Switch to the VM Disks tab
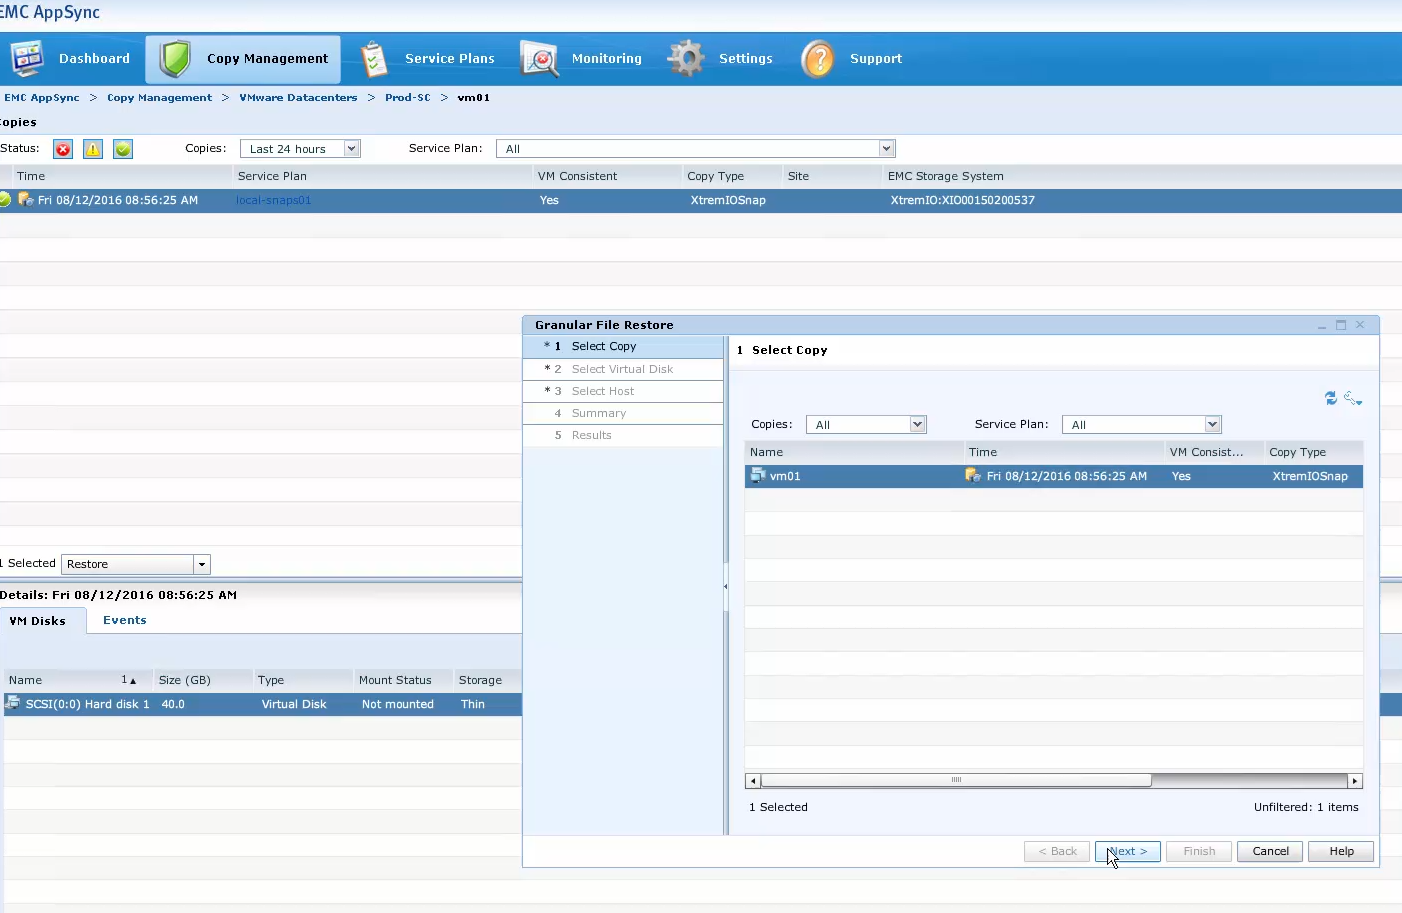This screenshot has height=913, width=1402. tap(38, 621)
